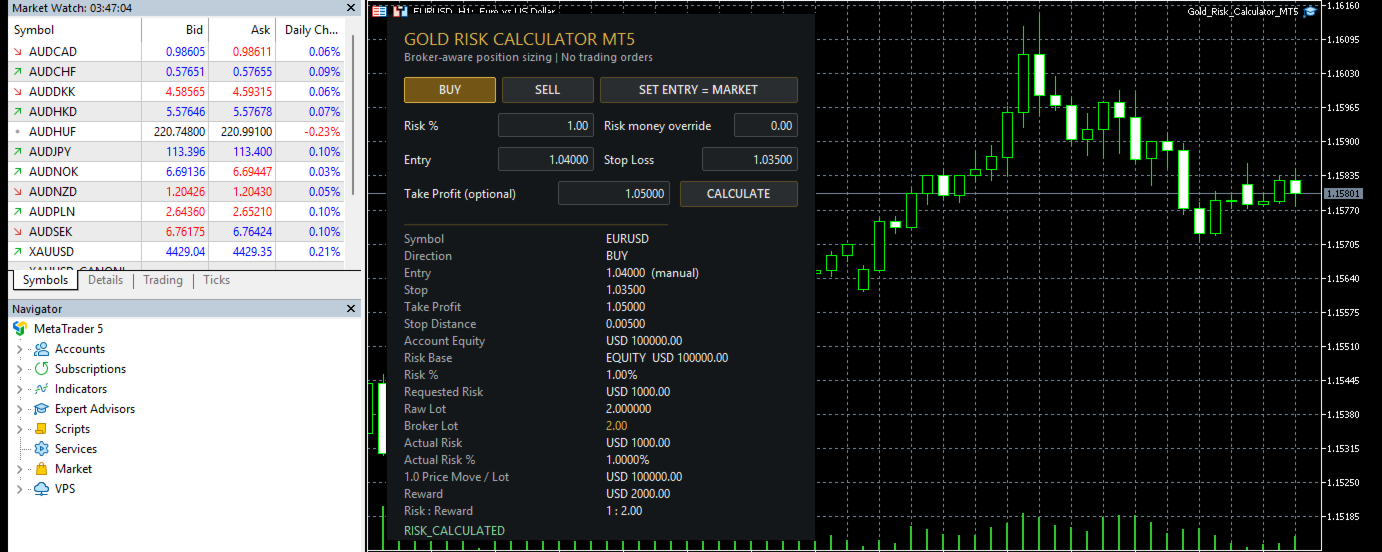
Task: Click the AUDHUF daily change -0.23%
Action: (321, 132)
